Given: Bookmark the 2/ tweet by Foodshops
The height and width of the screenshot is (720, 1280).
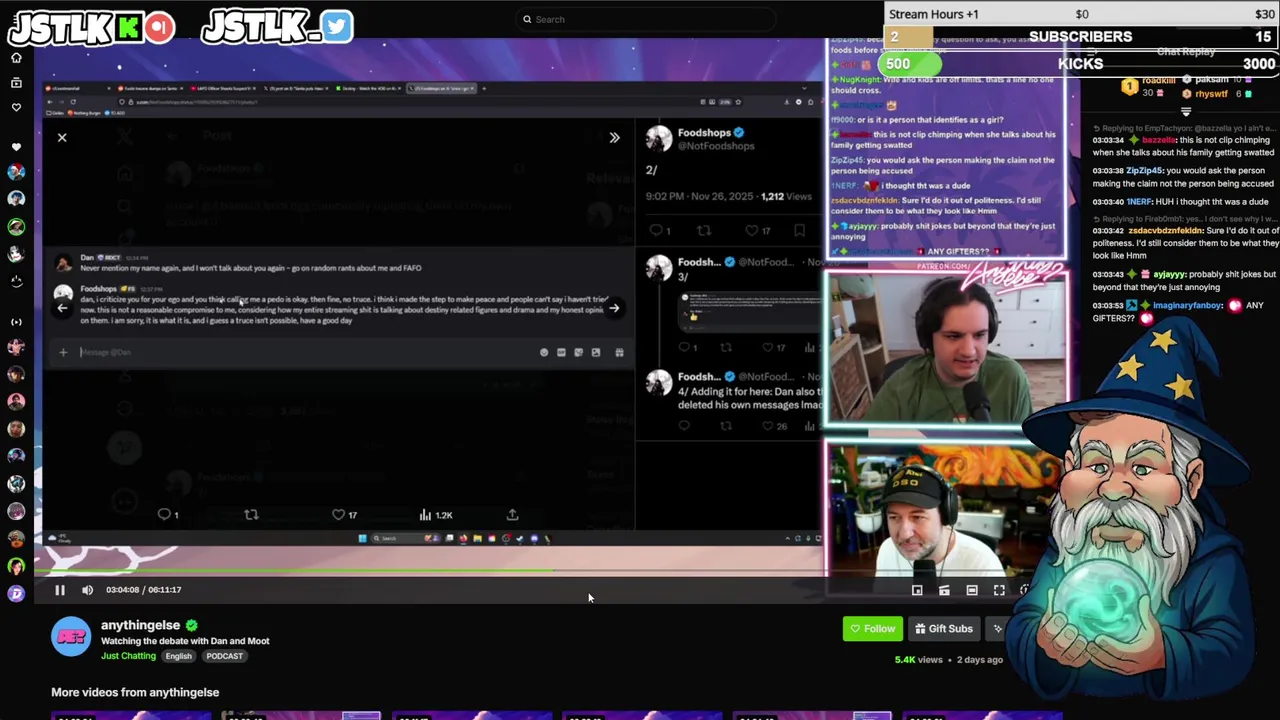Looking at the screenshot, I should 799,230.
